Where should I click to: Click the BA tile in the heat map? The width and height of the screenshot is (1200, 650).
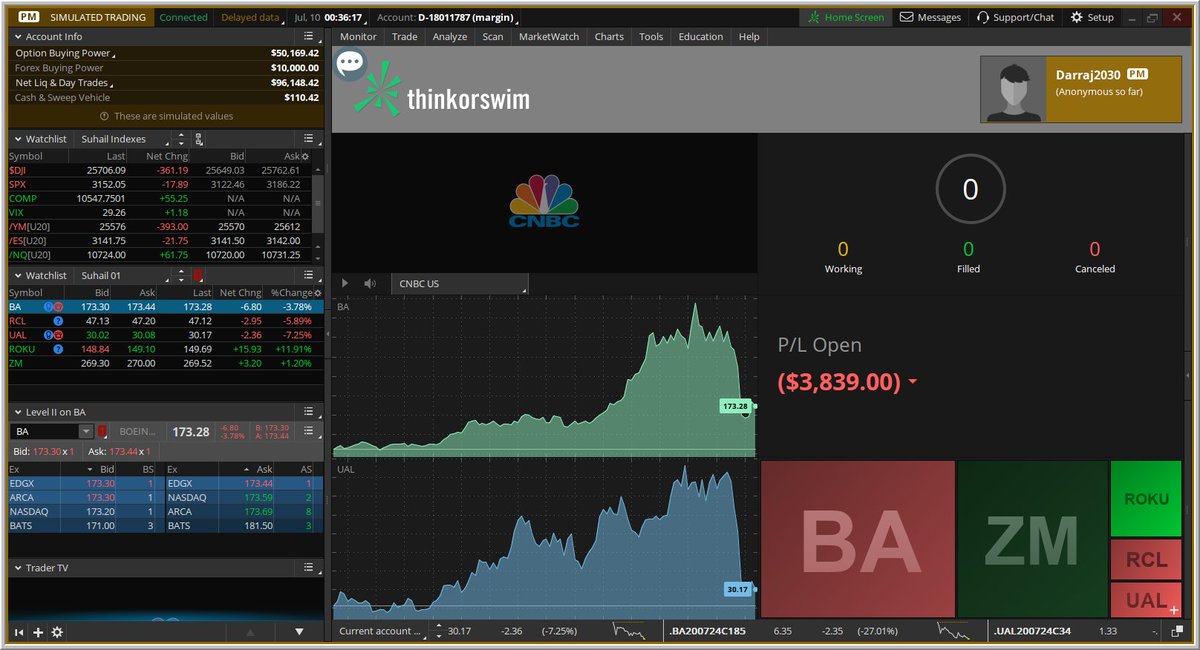(x=859, y=539)
